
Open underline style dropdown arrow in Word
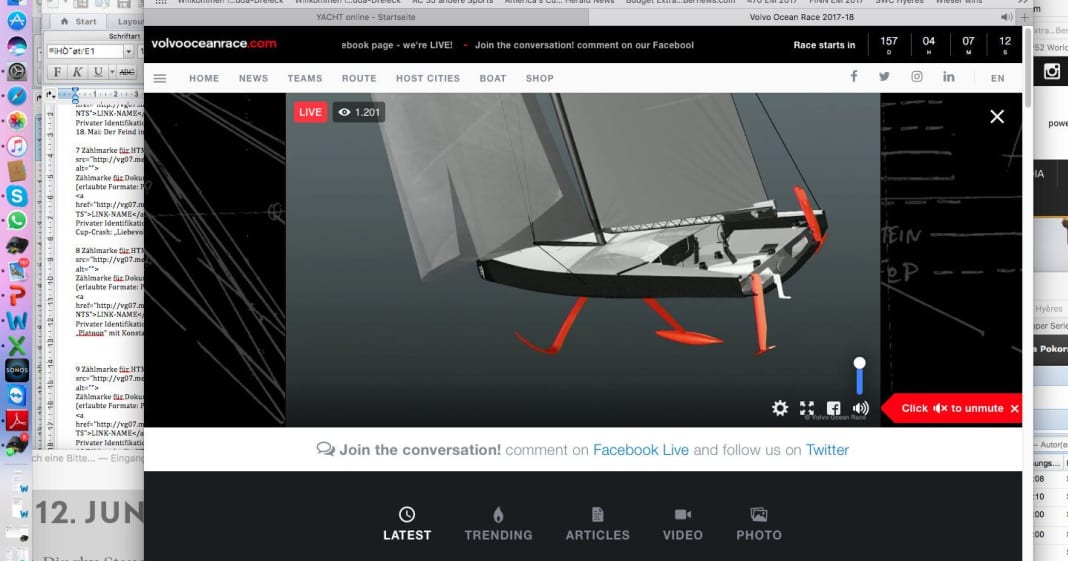[112, 71]
